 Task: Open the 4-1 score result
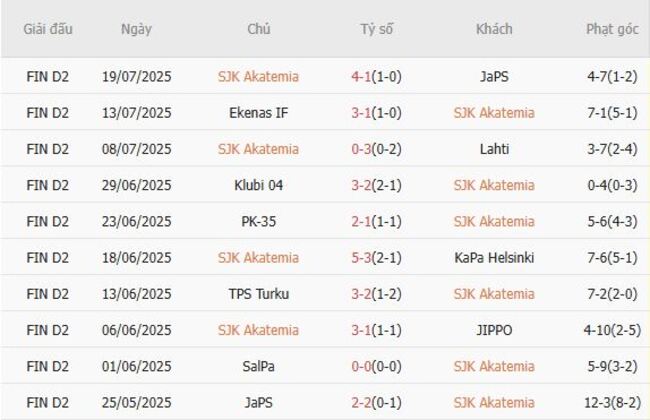362,76
